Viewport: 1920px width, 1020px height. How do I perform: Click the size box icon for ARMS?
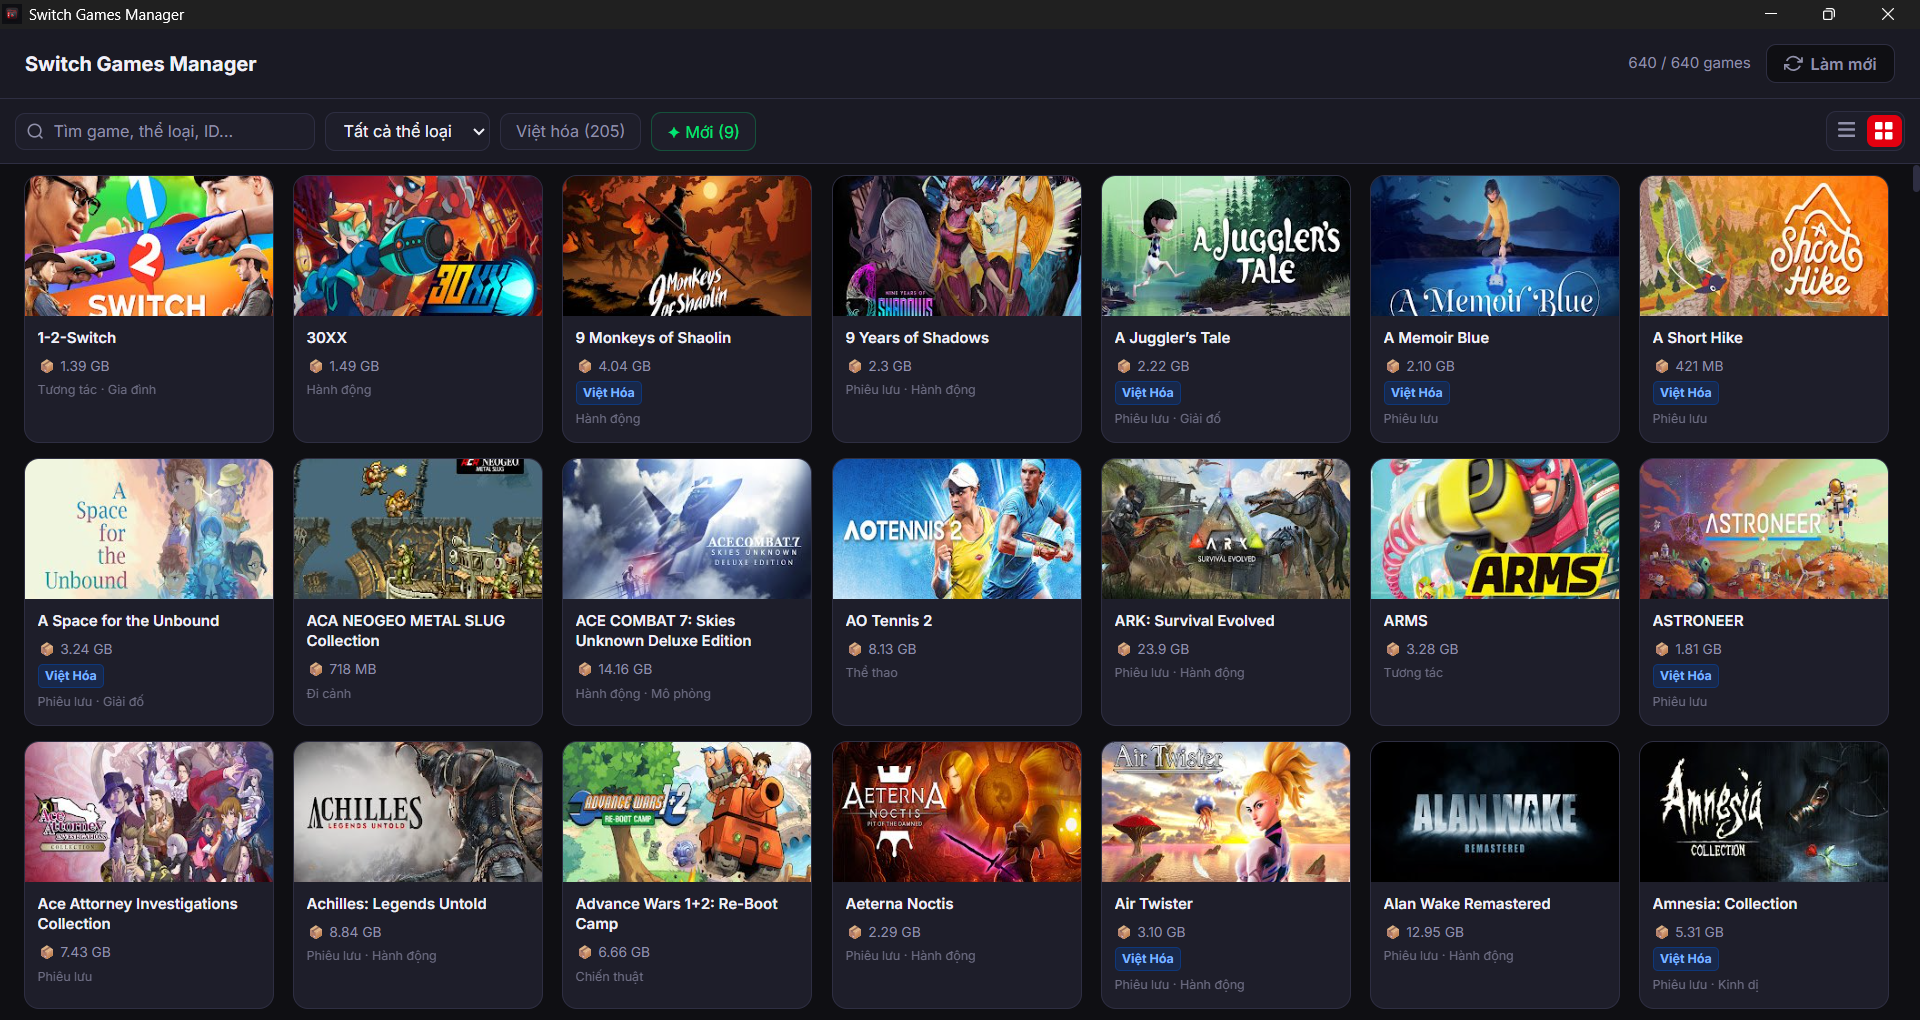point(1393,650)
